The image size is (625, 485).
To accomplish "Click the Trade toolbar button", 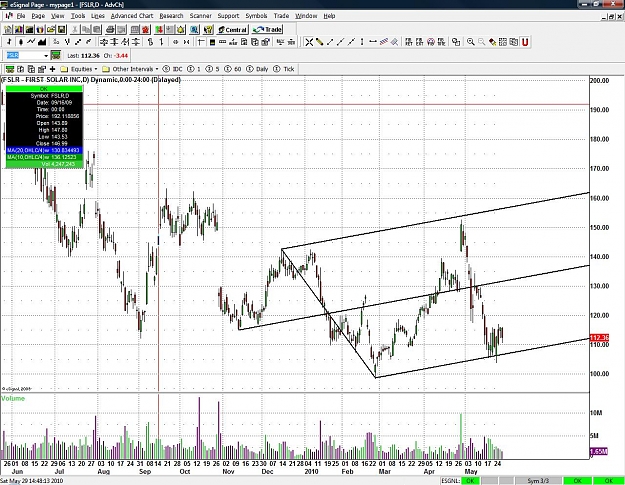I will click(x=267, y=29).
